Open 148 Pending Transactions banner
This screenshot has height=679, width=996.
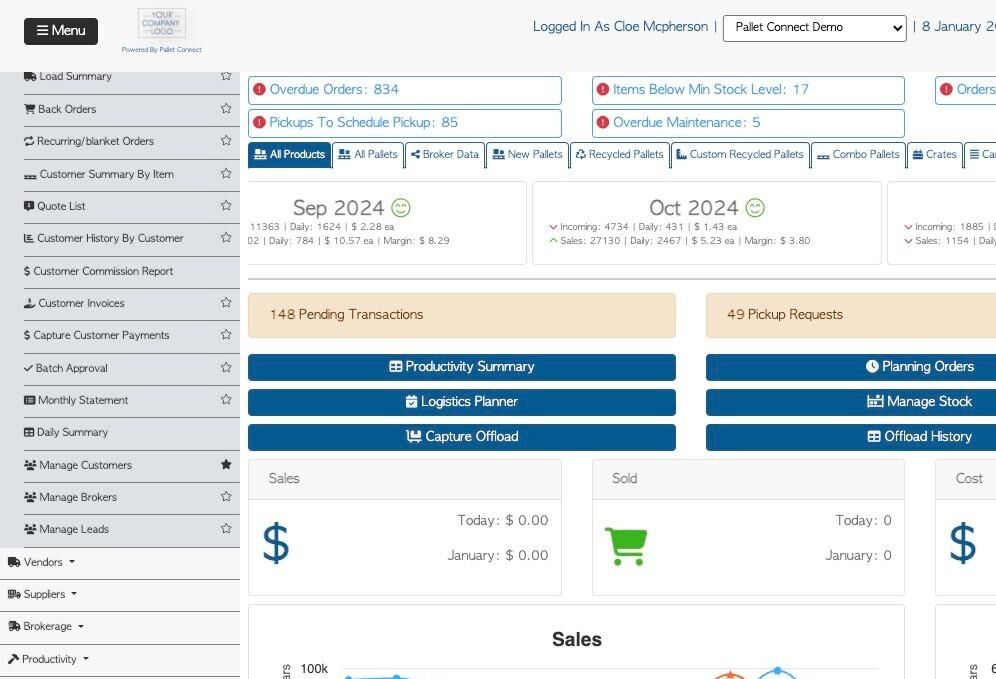[462, 315]
